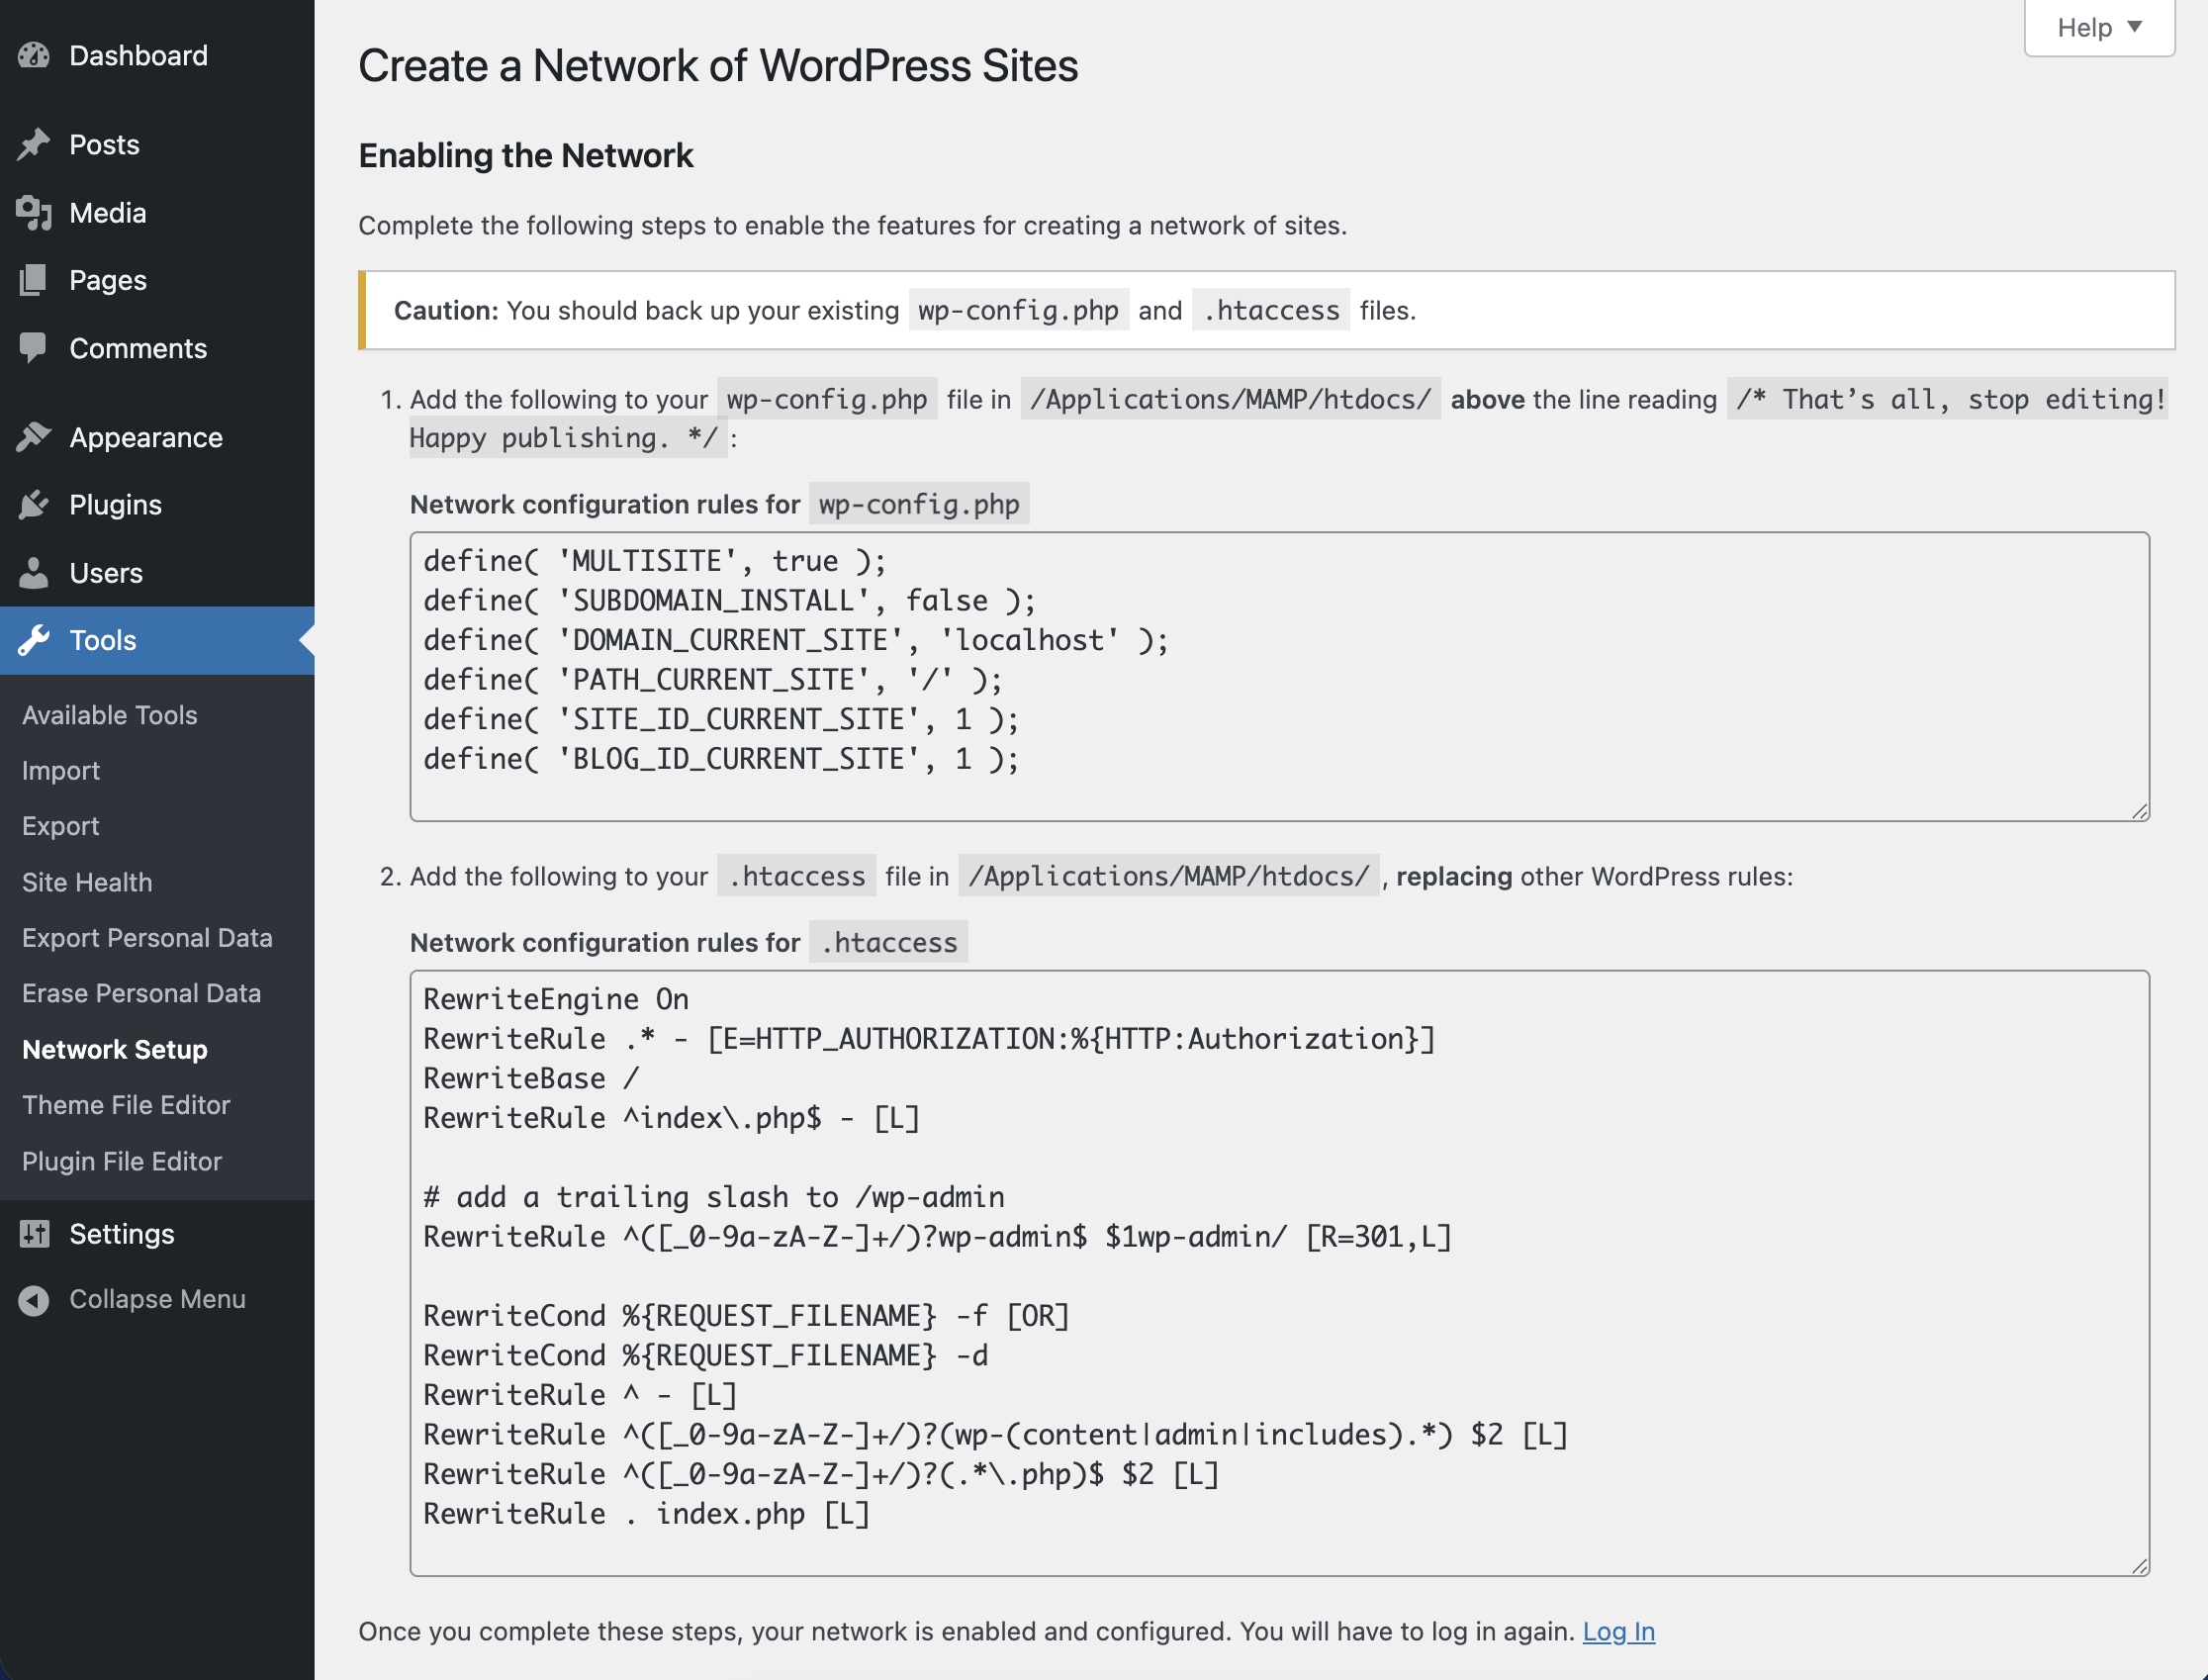This screenshot has height=1680, width=2208.
Task: Click the Posts pushpin icon
Action: [34, 145]
